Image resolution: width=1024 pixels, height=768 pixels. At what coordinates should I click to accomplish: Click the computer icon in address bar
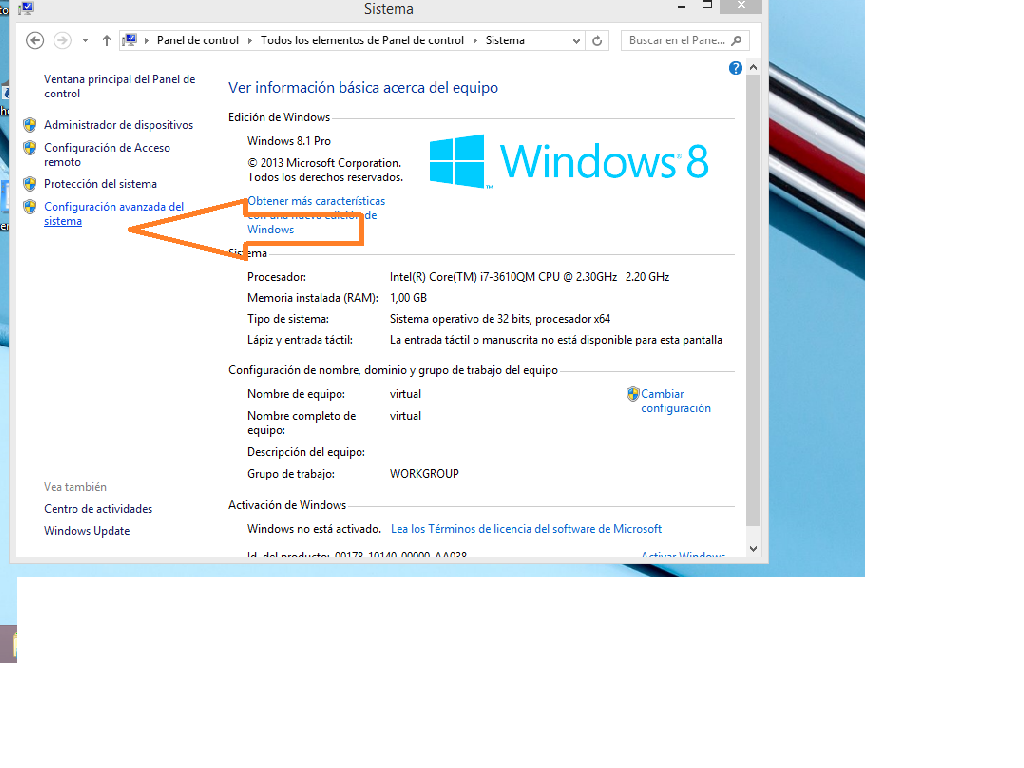[130, 40]
